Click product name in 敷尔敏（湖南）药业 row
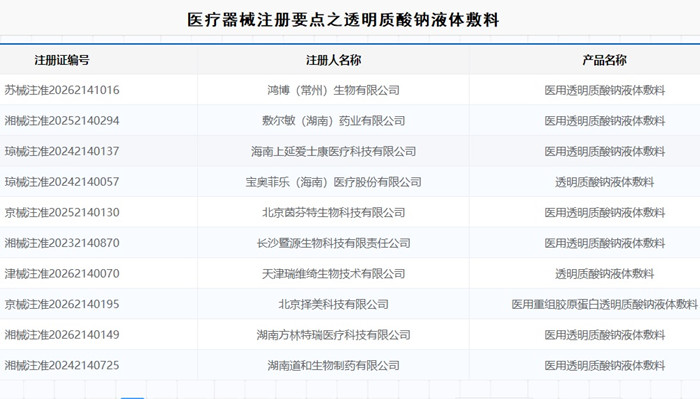The image size is (700, 399). [x=604, y=121]
